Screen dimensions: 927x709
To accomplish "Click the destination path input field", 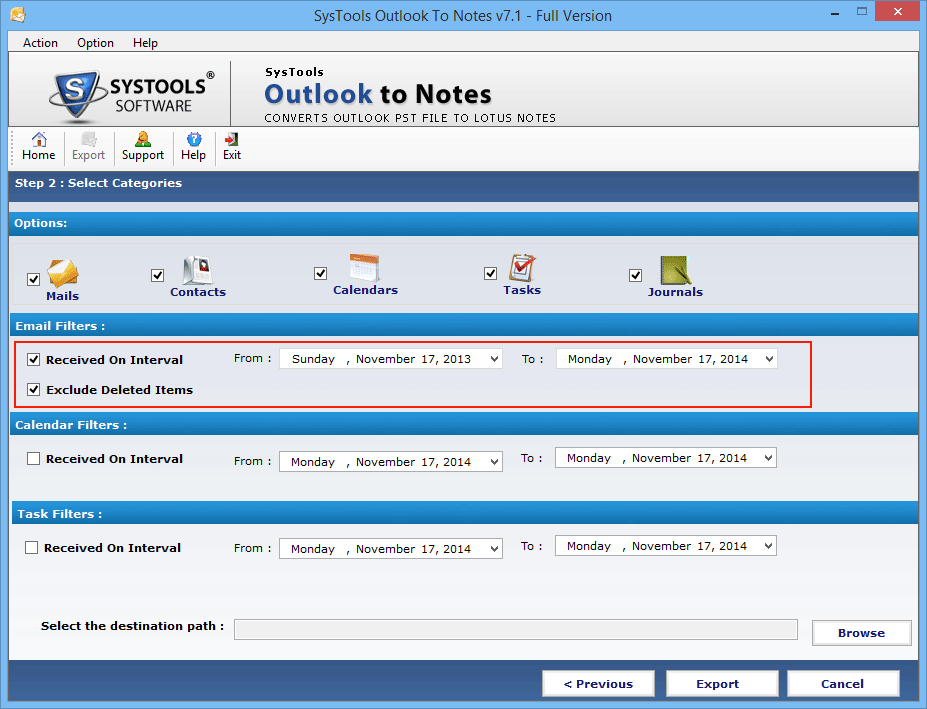I will coord(515,629).
